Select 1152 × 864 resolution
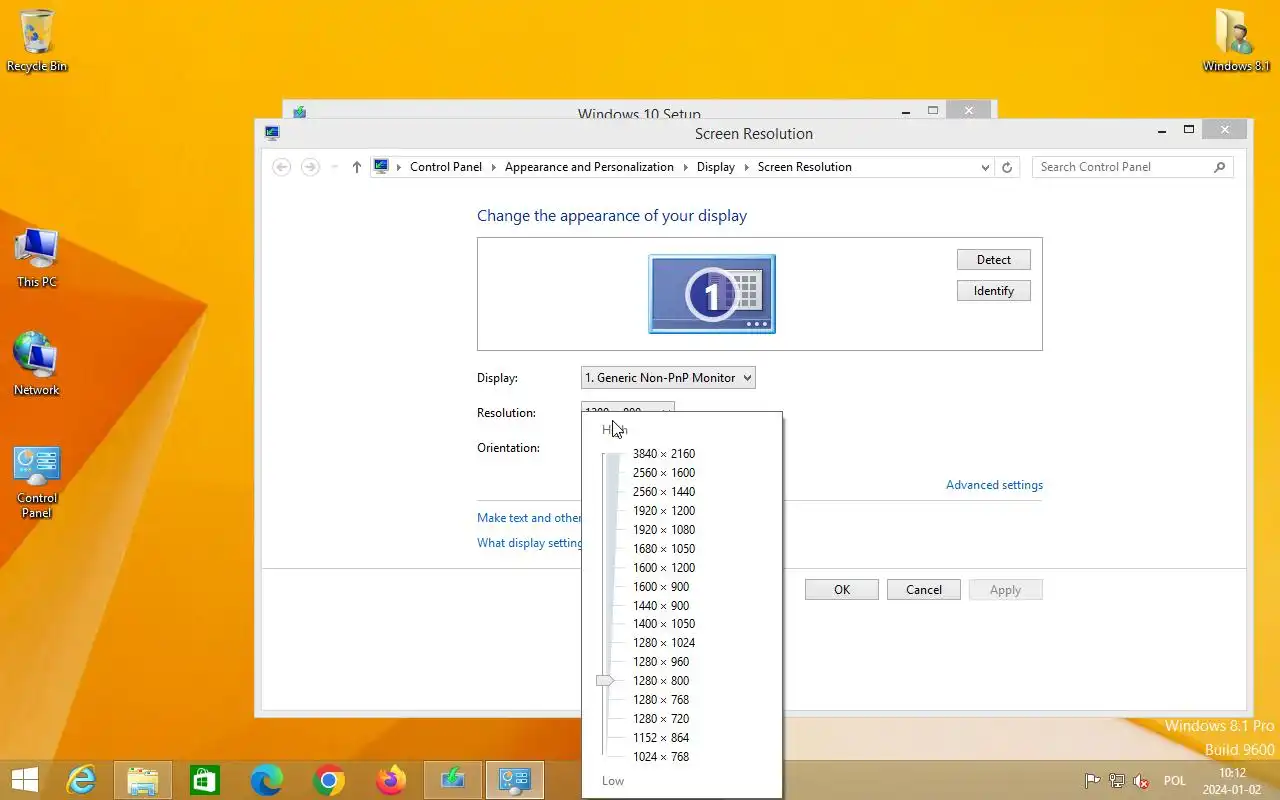Screen dimensions: 1280x800 [x=661, y=738]
